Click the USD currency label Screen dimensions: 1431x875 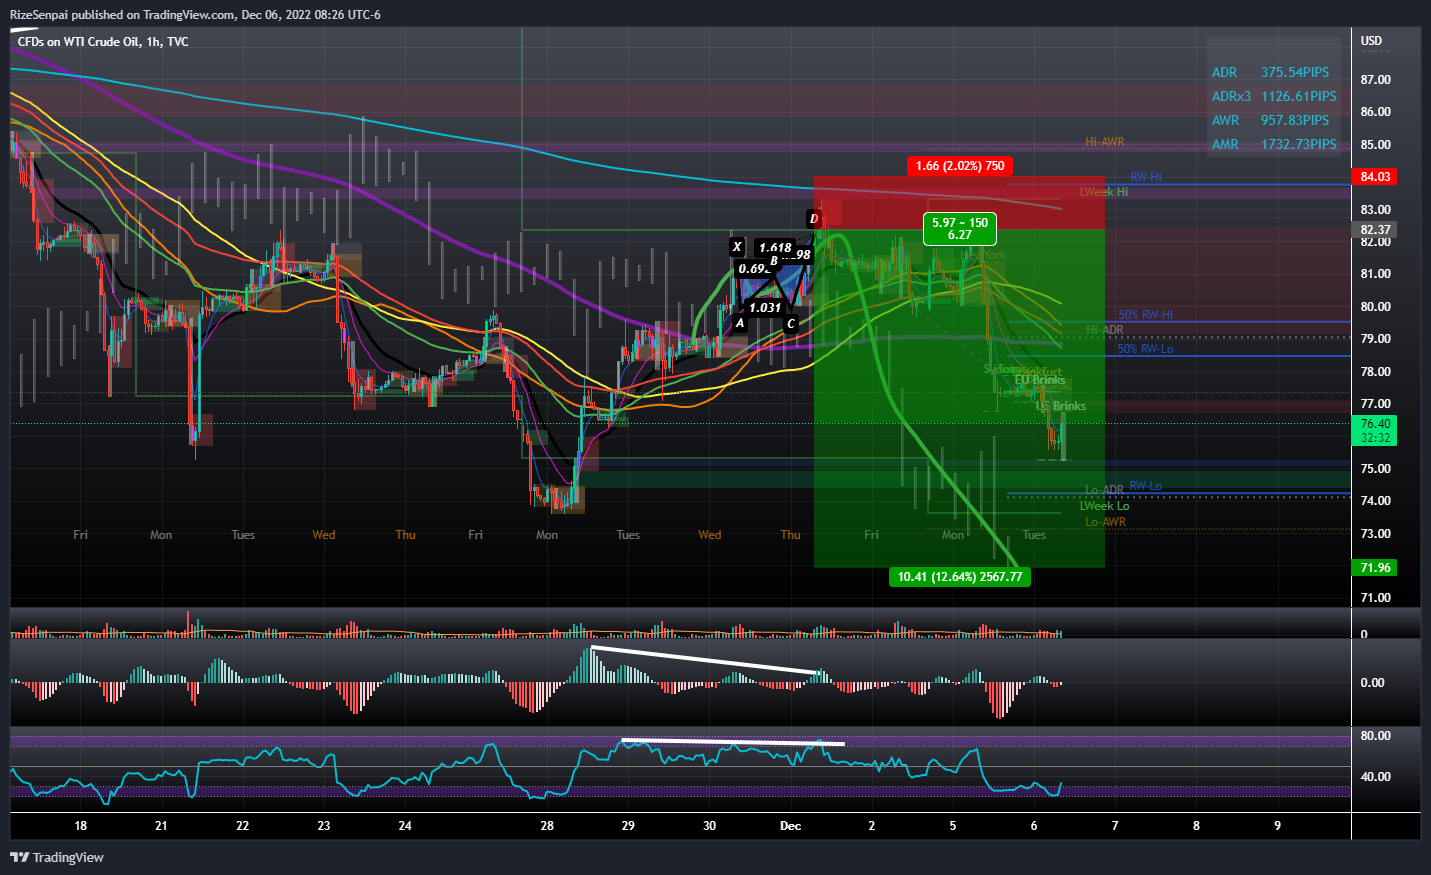tap(1371, 41)
